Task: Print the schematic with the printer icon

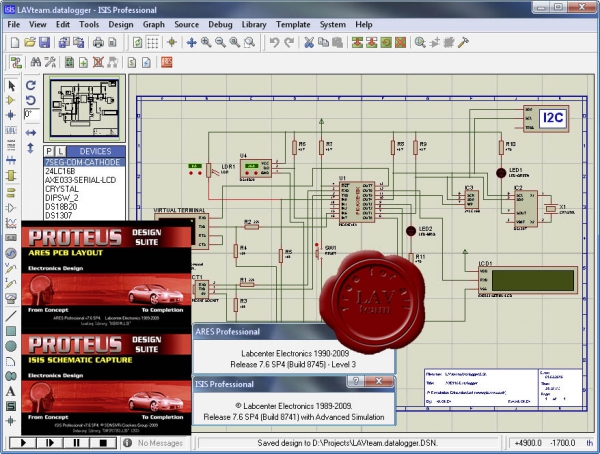Action: tap(98, 42)
